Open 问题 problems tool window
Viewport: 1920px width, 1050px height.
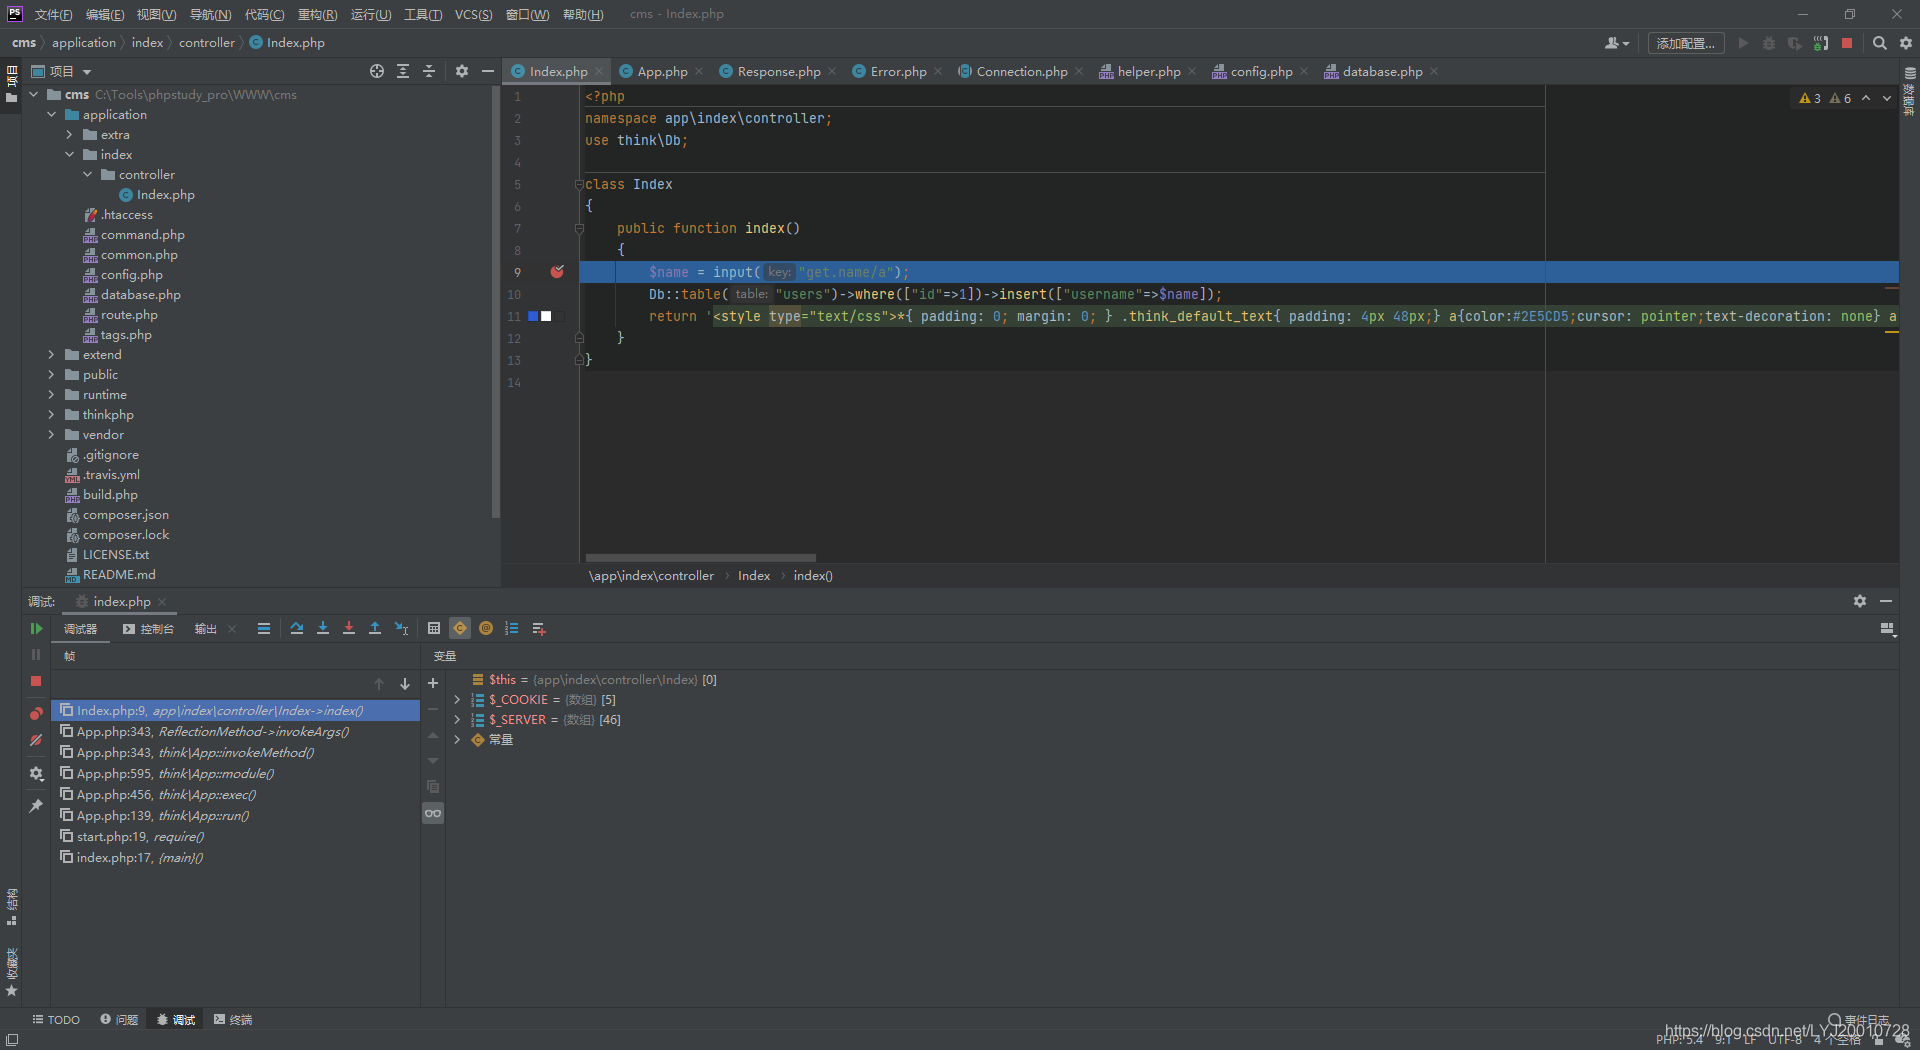[x=119, y=1020]
